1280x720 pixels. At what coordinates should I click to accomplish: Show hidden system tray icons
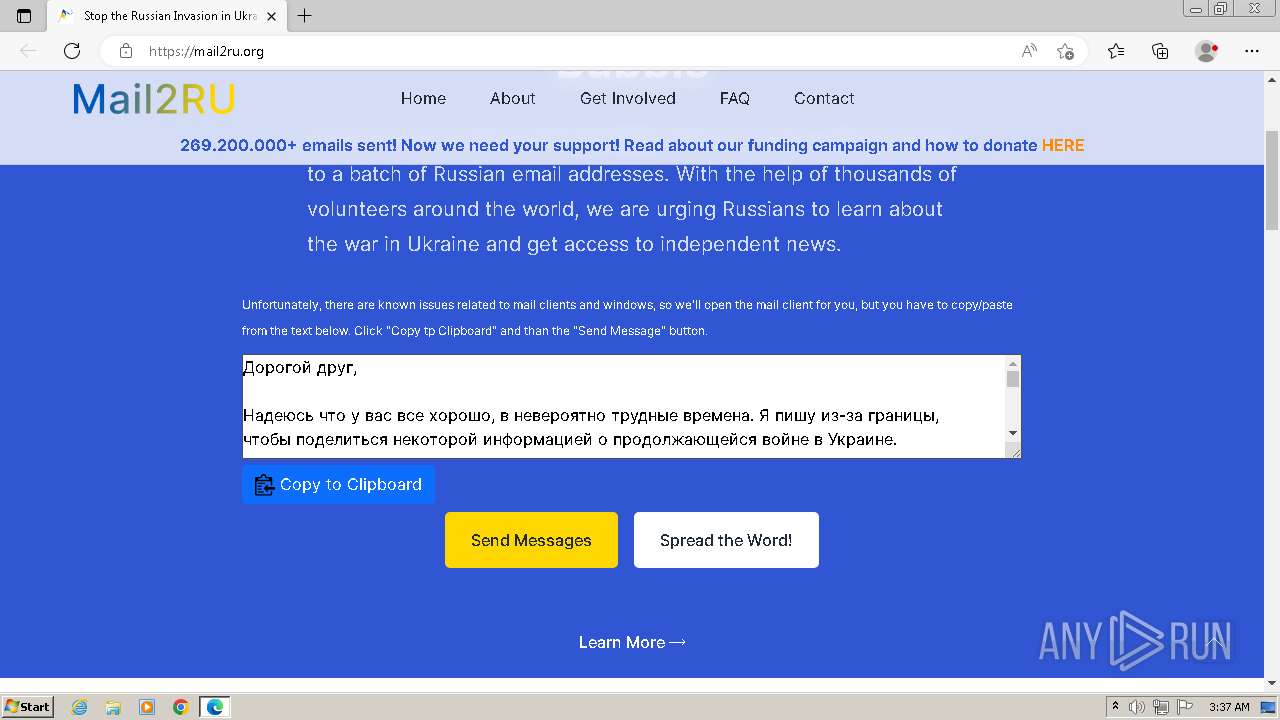pyautogui.click(x=1116, y=706)
